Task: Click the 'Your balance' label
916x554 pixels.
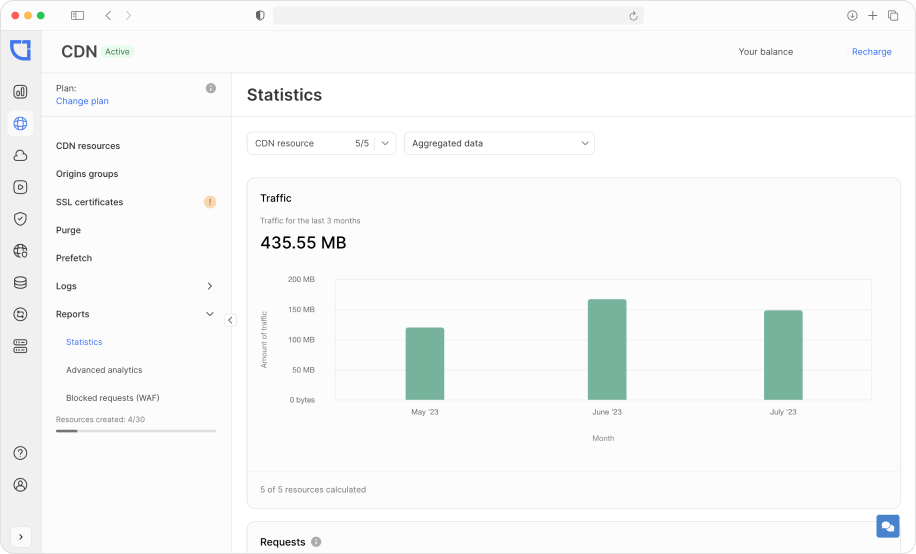Action: 766,51
